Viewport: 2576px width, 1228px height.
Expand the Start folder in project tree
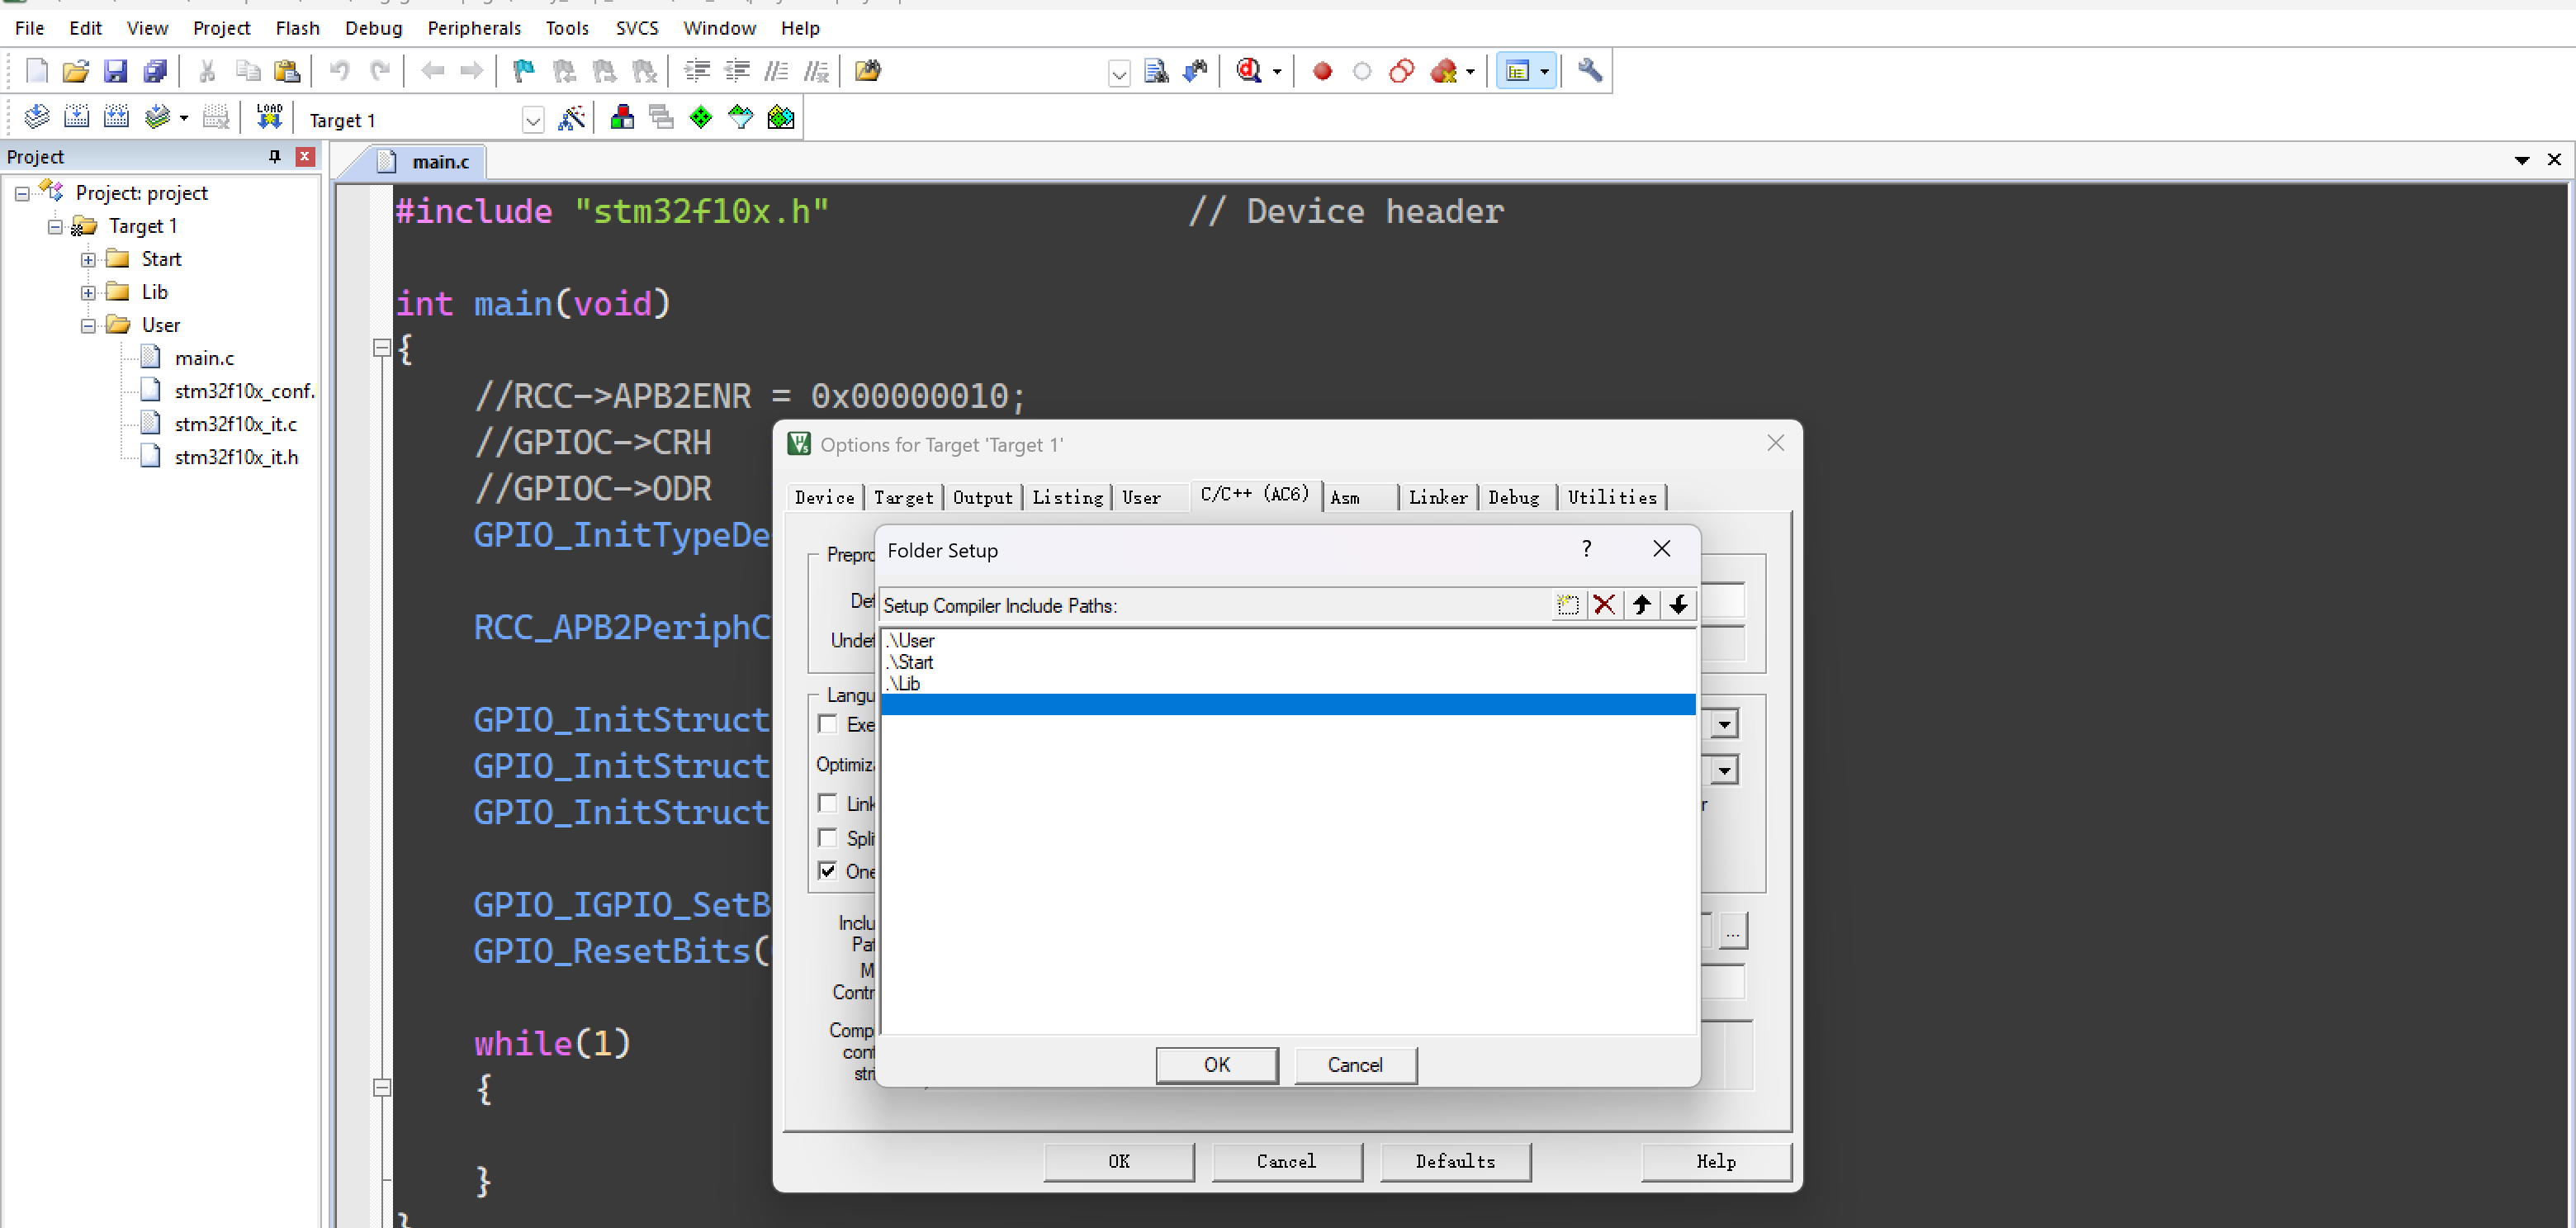point(88,260)
